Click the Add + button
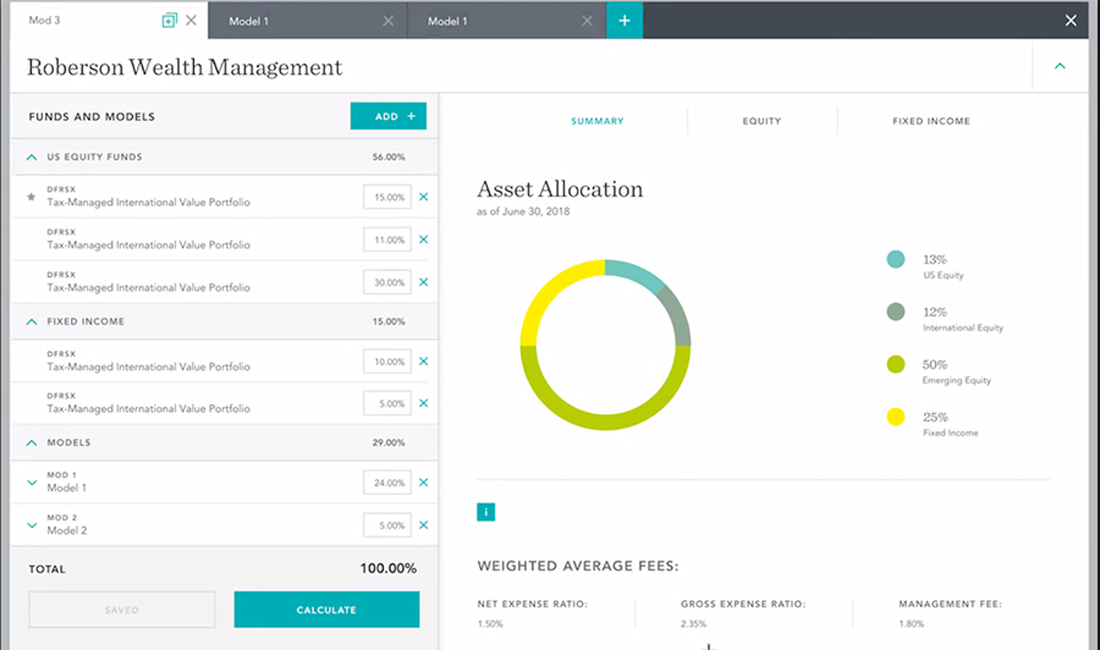 point(388,116)
